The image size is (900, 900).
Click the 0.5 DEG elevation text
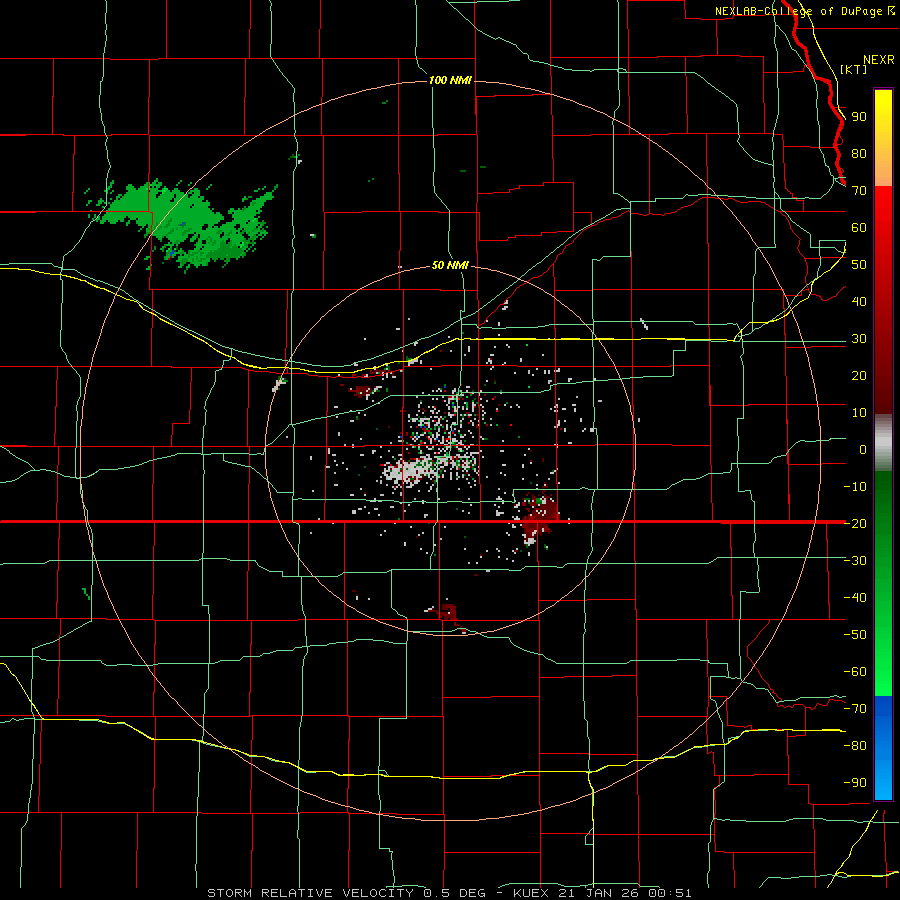click(454, 893)
